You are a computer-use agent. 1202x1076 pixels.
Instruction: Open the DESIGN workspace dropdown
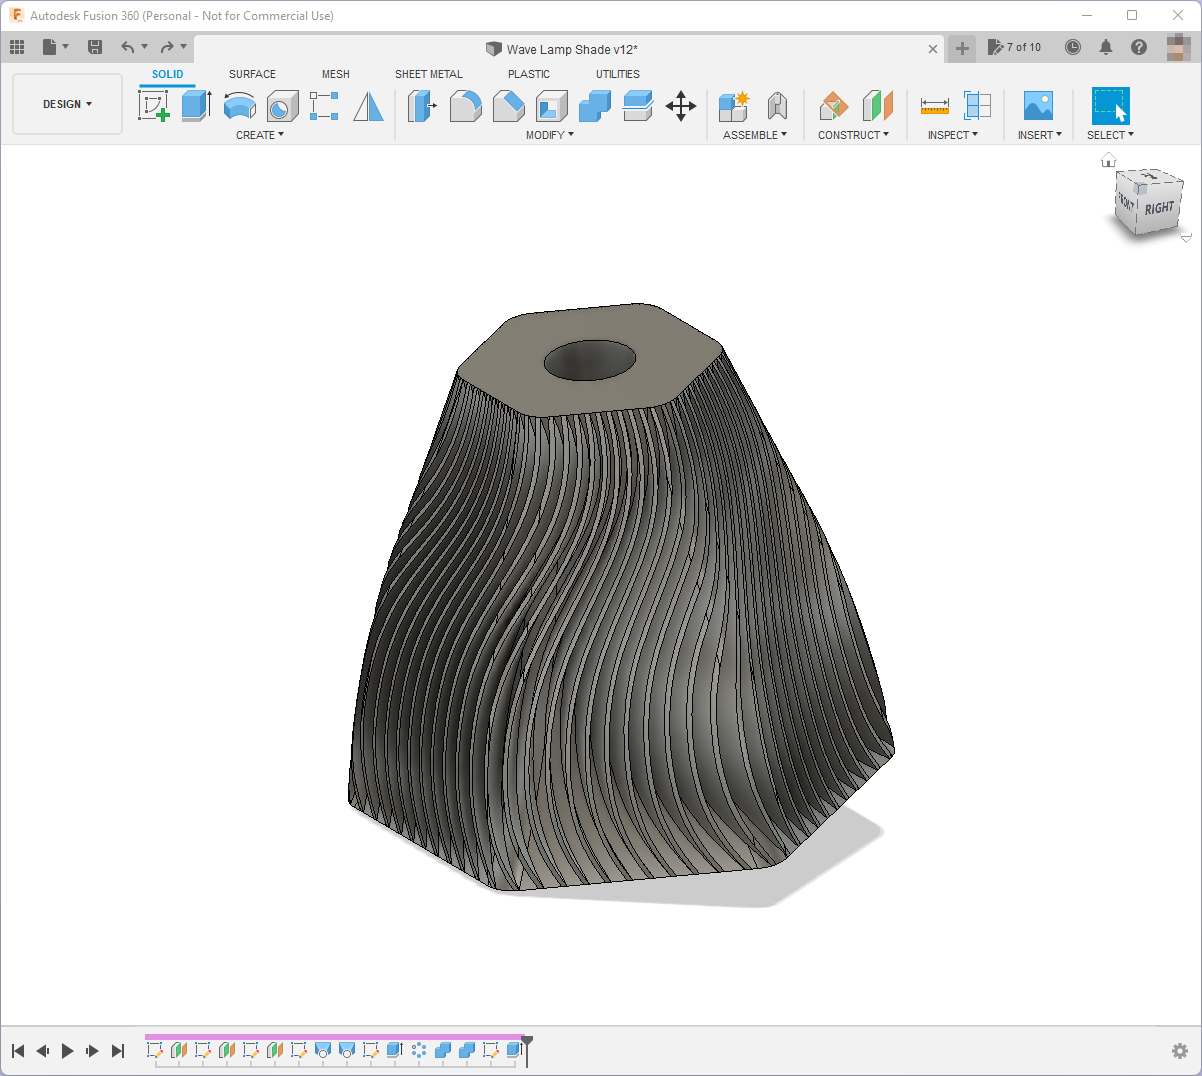pos(67,104)
